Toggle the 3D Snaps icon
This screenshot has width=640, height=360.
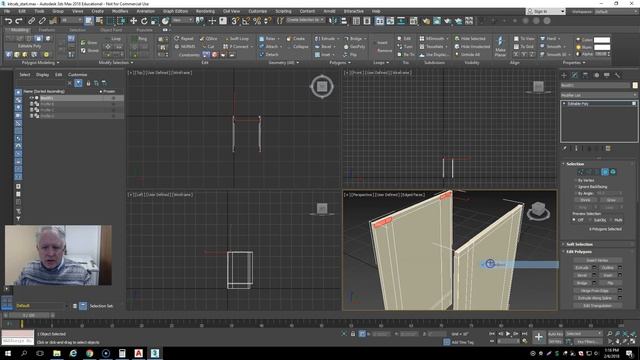235,20
